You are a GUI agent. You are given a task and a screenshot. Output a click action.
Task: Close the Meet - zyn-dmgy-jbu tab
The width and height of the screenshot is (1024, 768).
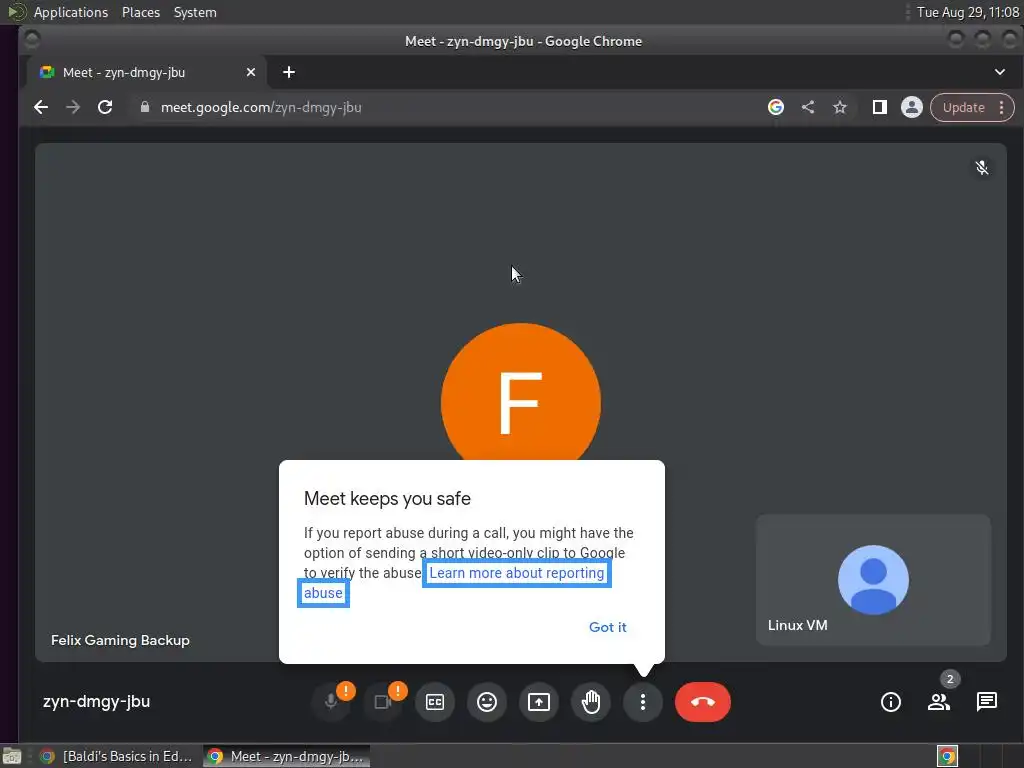[x=251, y=72]
